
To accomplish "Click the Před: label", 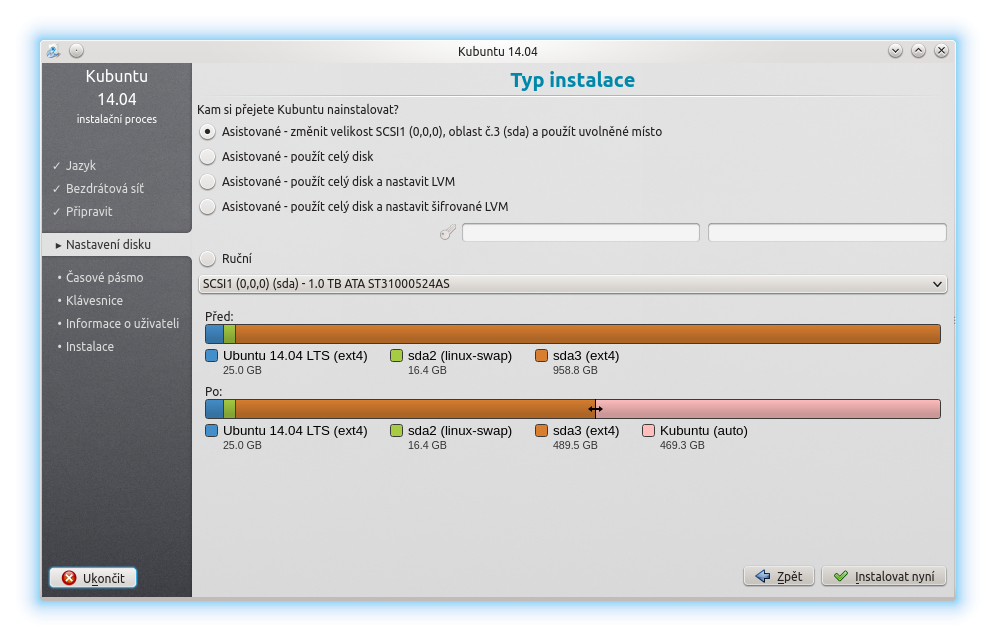I will pos(219,316).
